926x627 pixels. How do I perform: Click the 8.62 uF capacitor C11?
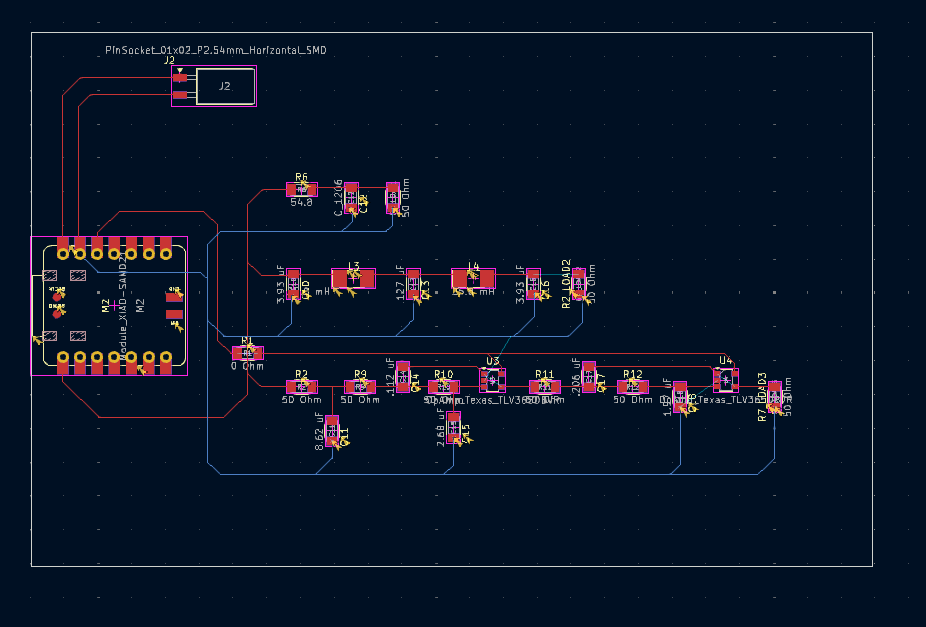[x=333, y=430]
